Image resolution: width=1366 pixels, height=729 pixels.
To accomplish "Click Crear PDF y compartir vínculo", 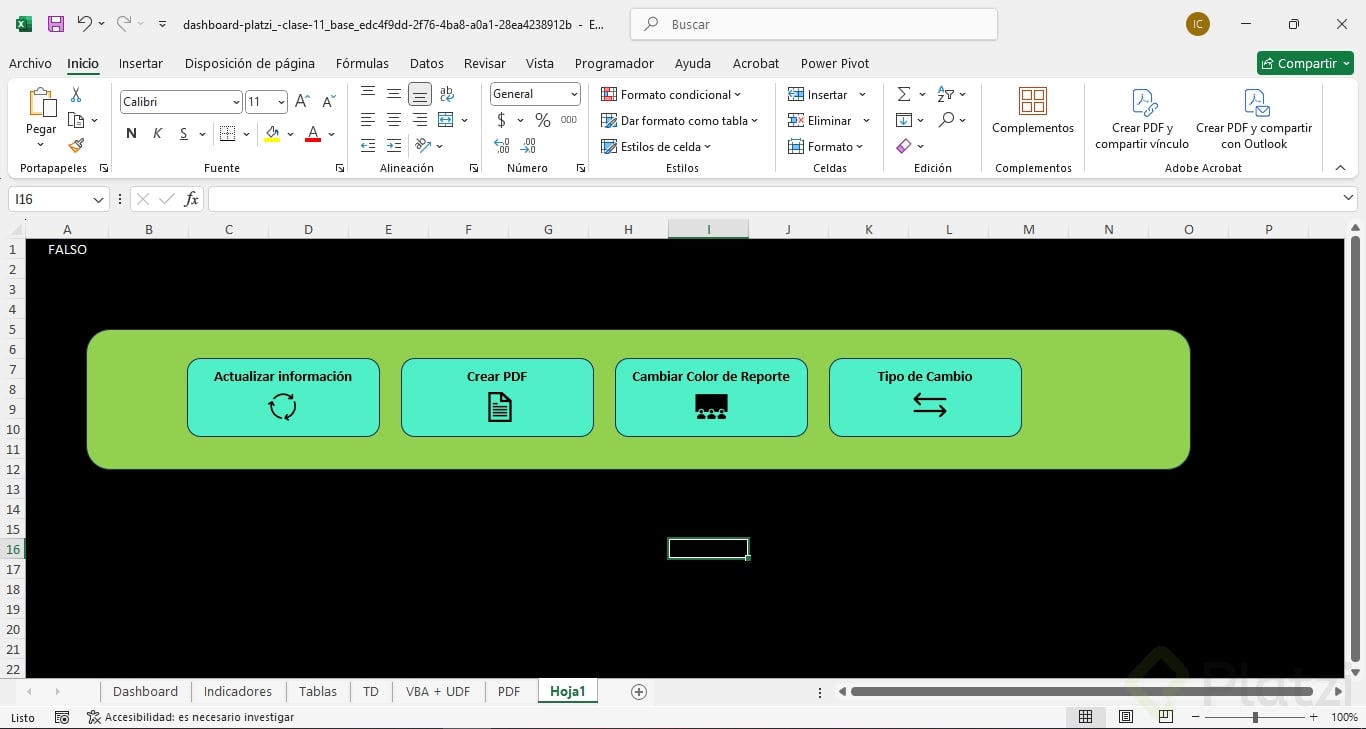I will point(1142,119).
